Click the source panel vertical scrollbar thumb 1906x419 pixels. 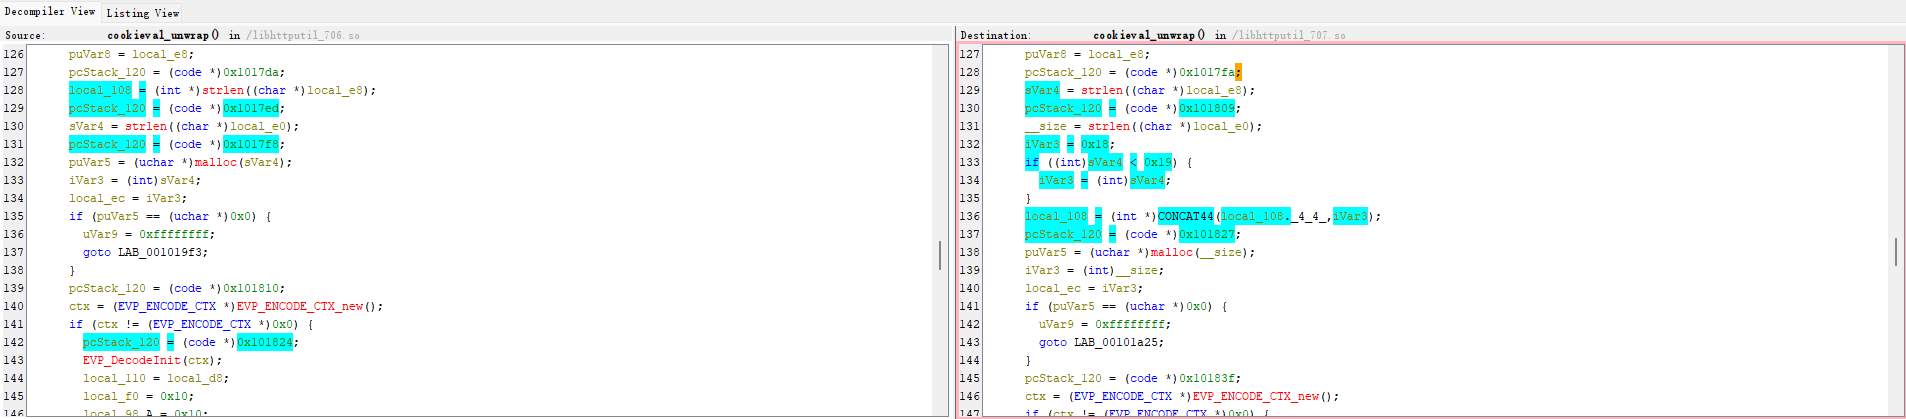(939, 255)
